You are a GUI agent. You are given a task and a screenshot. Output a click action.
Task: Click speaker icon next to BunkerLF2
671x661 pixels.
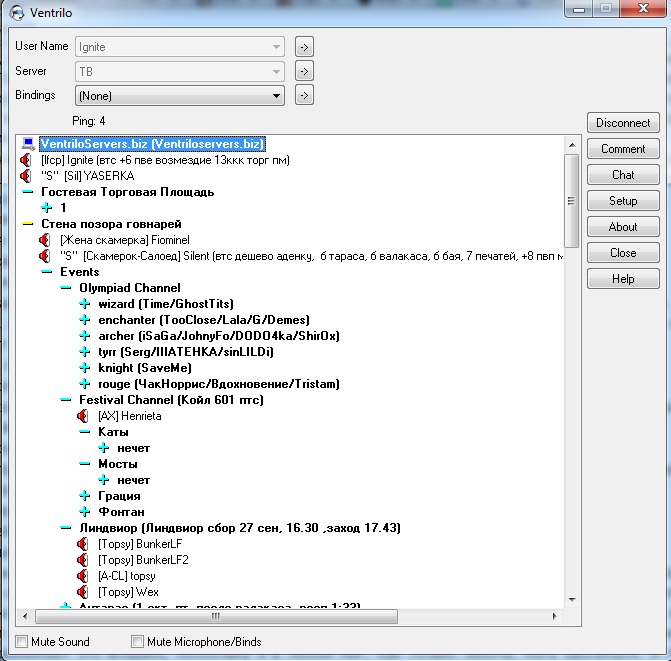(83, 560)
